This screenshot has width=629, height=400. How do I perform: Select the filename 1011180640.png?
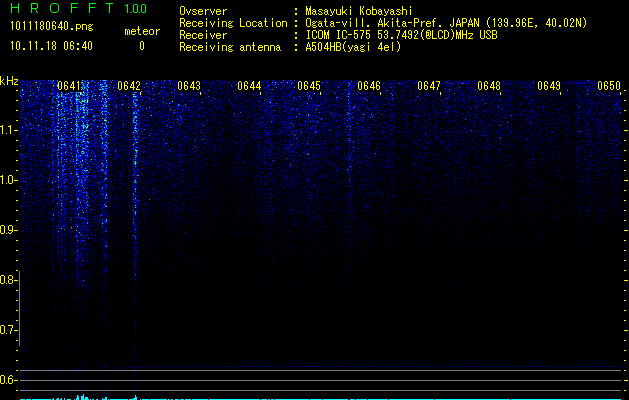click(x=52, y=27)
